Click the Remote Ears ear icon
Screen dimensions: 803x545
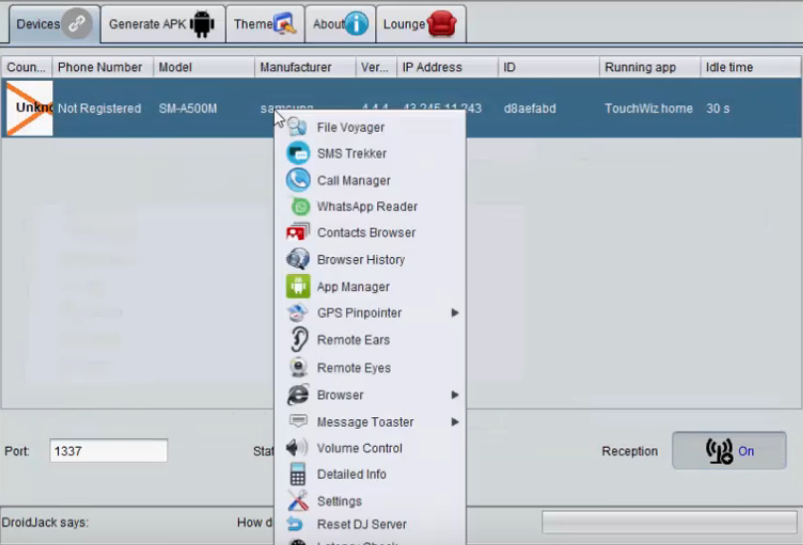[299, 340]
